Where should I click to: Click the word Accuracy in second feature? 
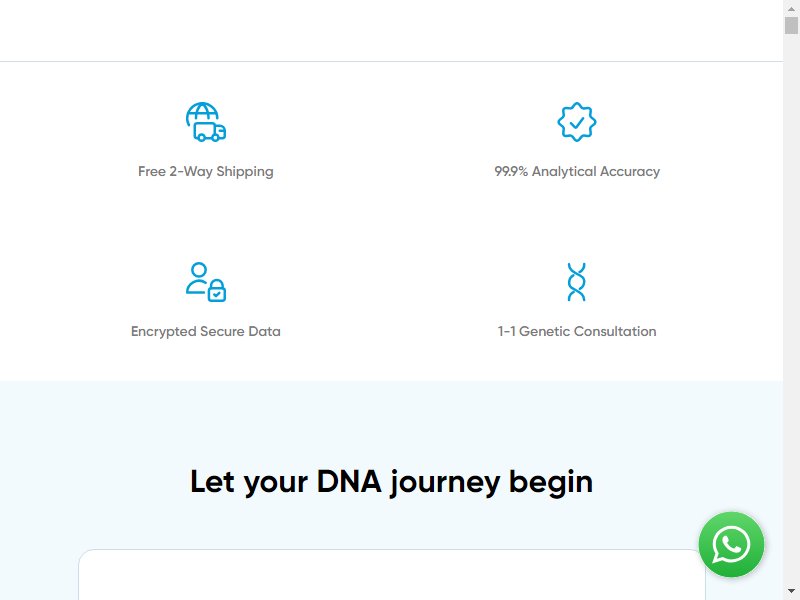(x=630, y=171)
